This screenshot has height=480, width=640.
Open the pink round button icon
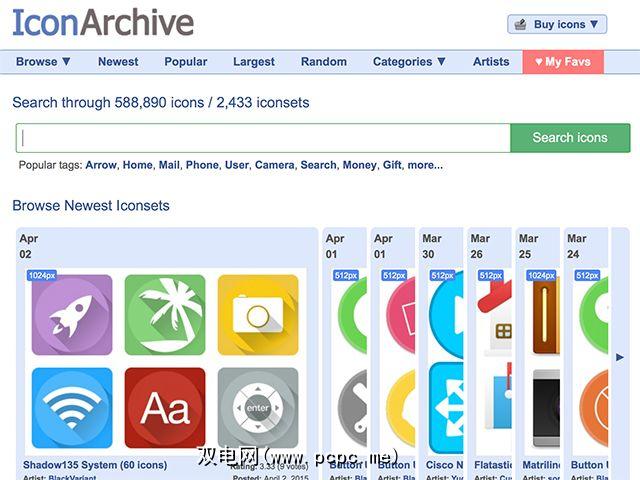coord(400,315)
